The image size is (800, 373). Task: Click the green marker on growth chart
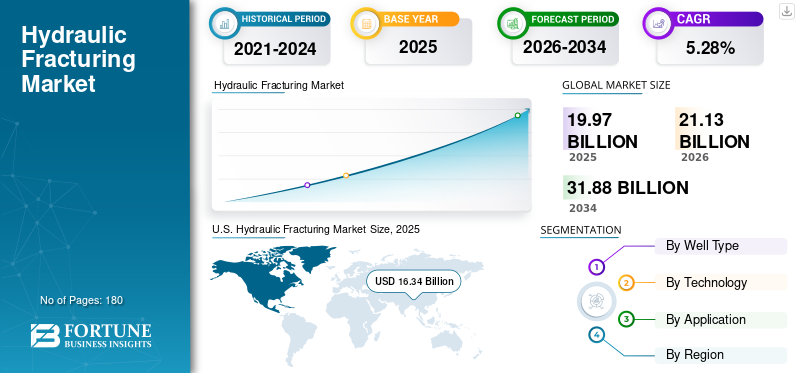(517, 115)
